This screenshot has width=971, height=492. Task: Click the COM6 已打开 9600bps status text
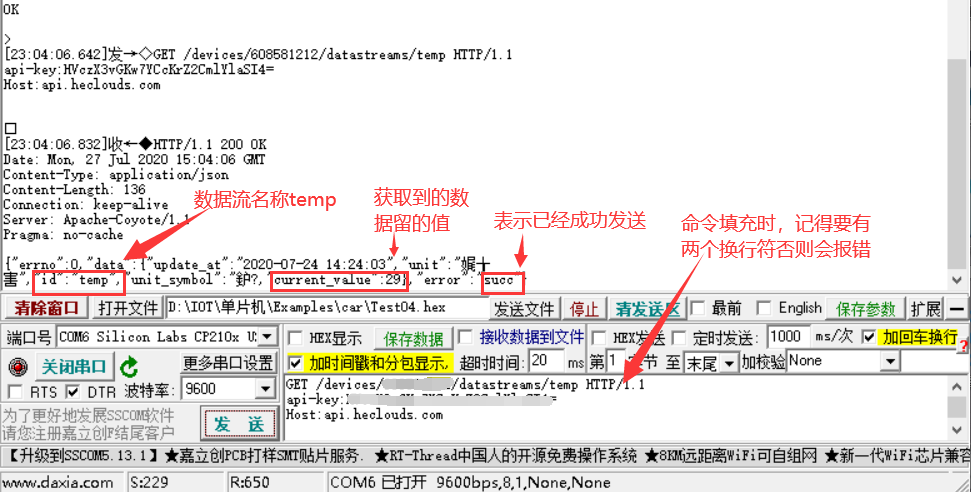(471, 483)
